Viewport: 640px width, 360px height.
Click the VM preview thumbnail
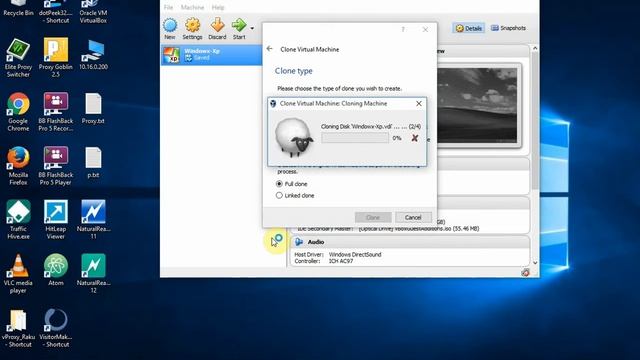pos(477,106)
